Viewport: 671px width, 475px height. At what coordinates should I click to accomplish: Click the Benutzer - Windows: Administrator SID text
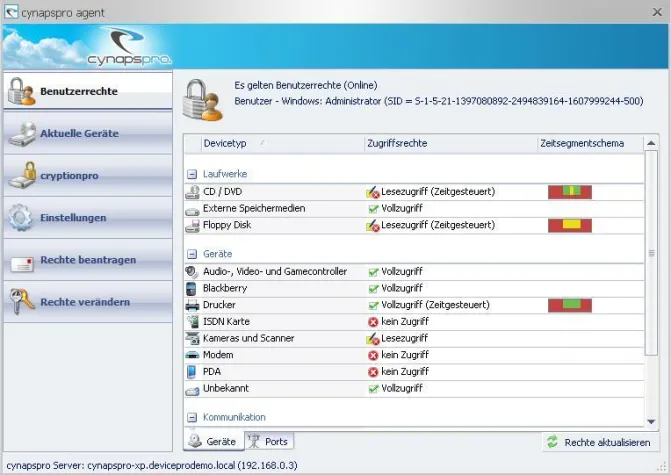439,101
